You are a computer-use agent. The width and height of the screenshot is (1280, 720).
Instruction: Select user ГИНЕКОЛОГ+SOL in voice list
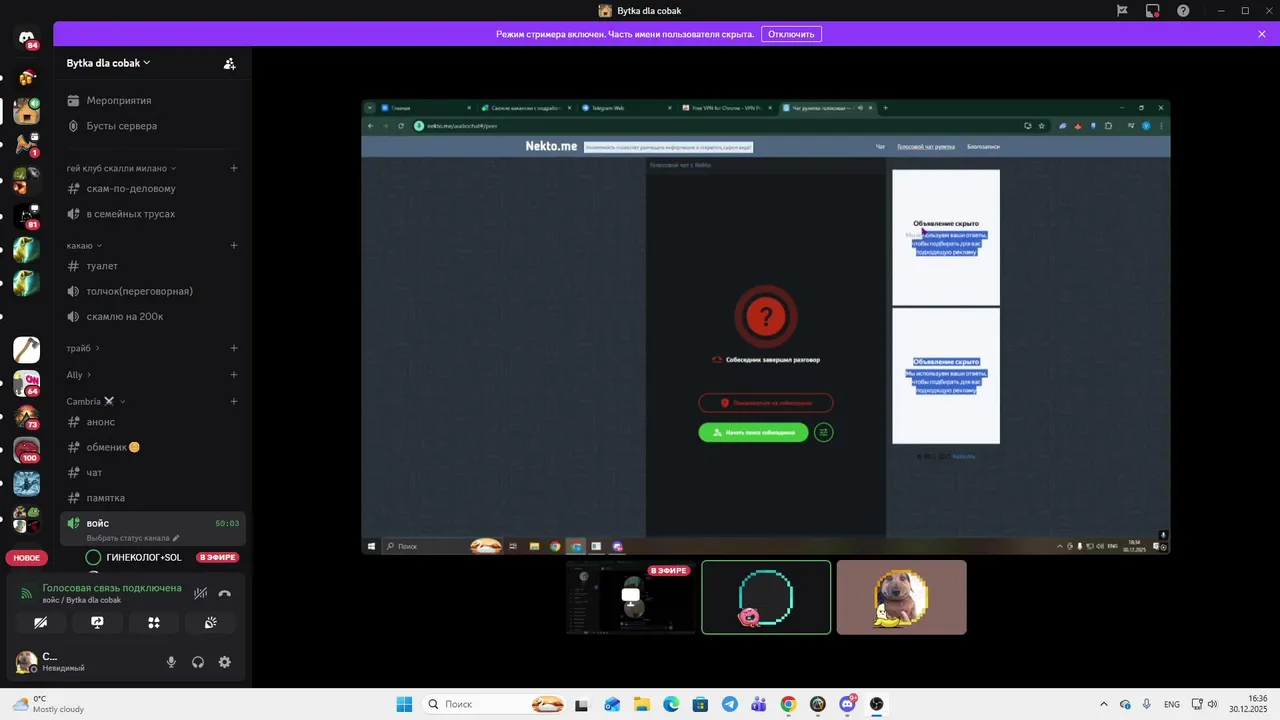(143, 557)
